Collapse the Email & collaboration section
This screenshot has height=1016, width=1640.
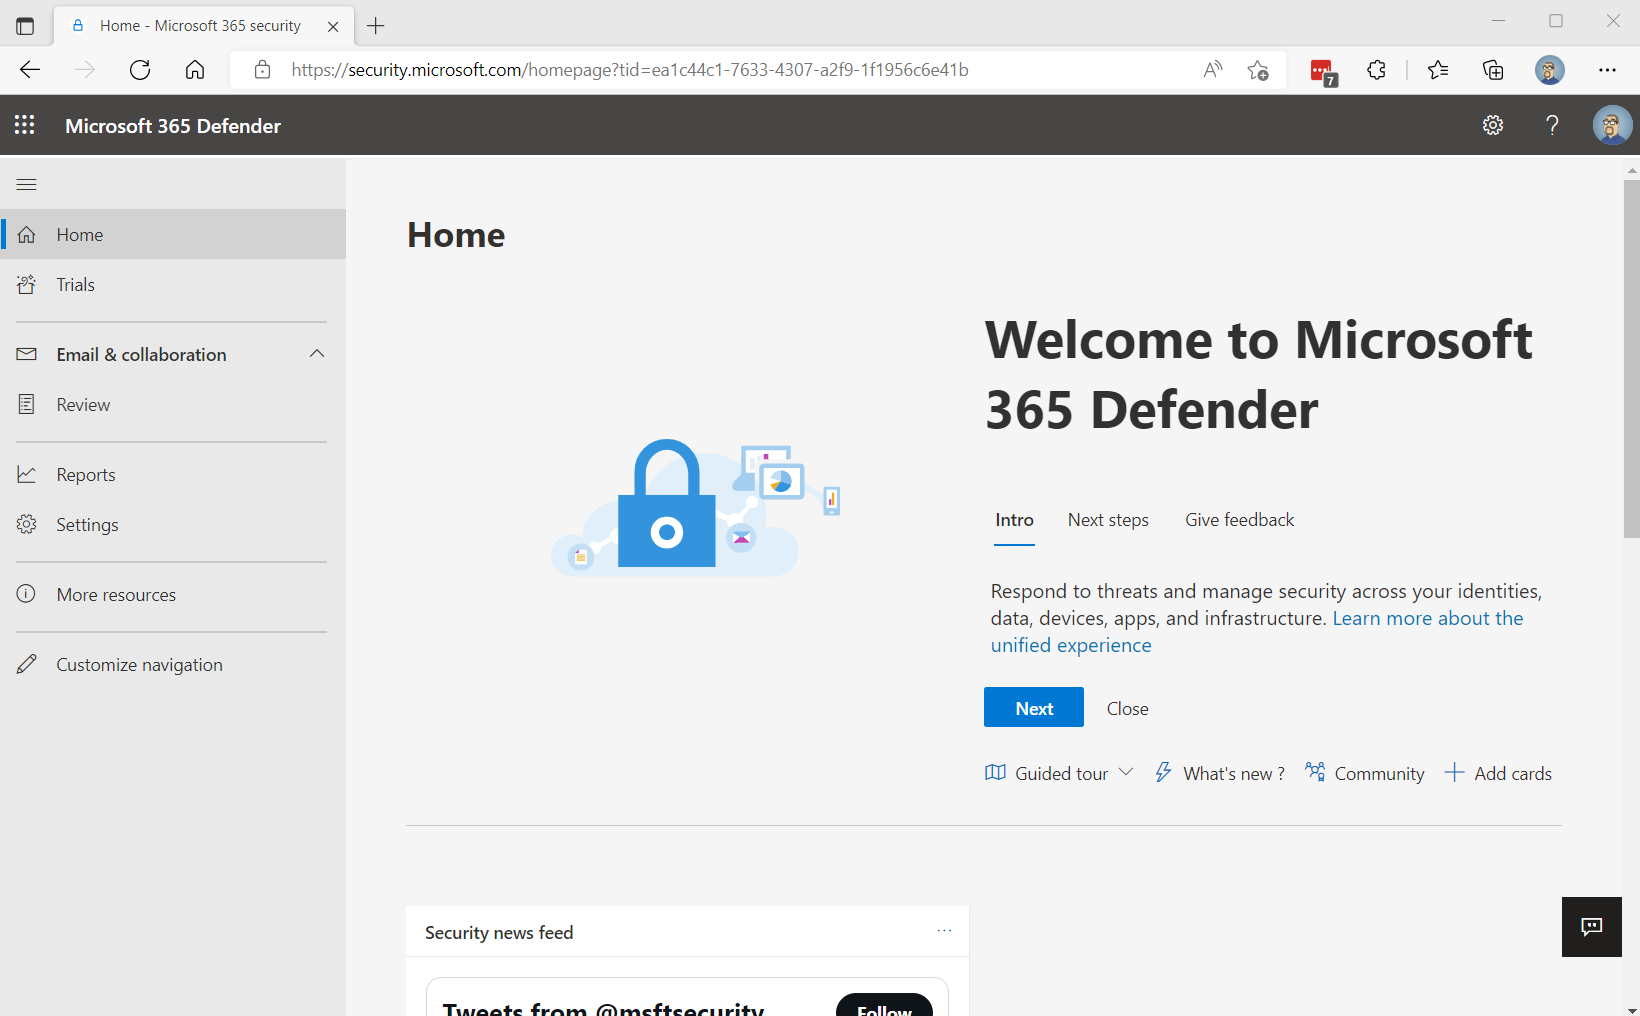(x=317, y=354)
